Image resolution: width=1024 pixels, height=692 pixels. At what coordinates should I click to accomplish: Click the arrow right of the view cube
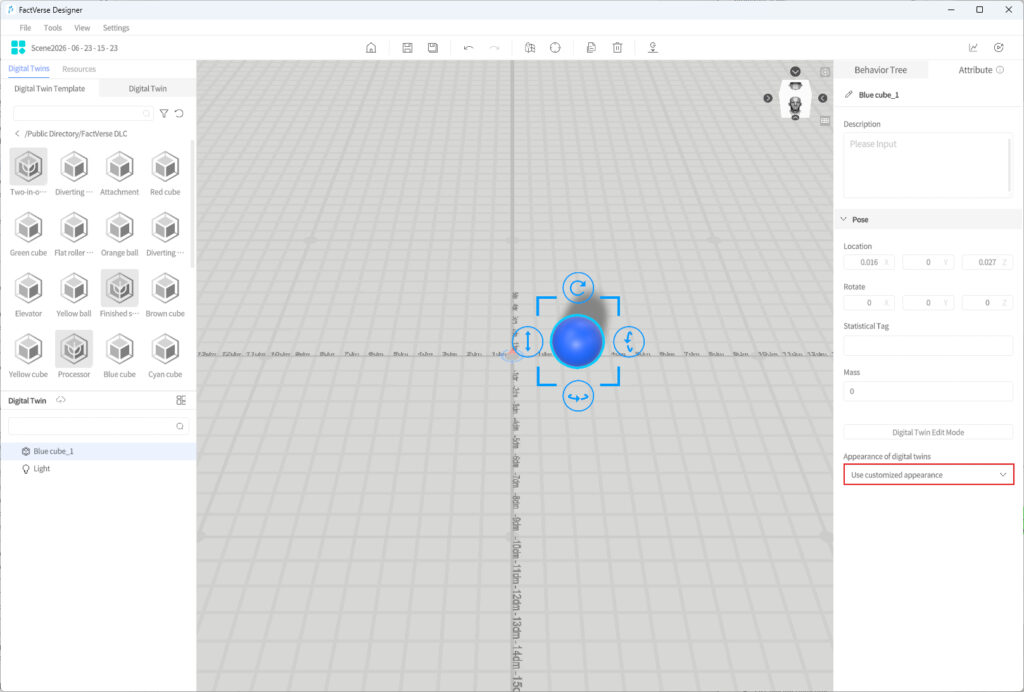click(823, 98)
